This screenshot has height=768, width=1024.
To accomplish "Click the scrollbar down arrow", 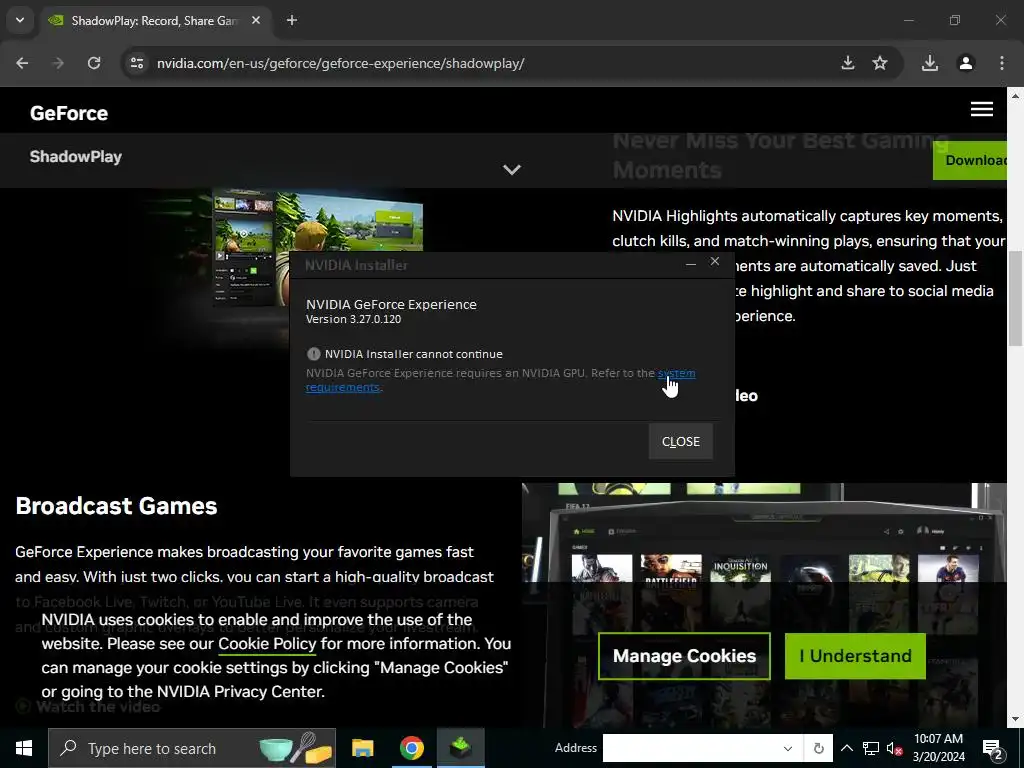I will [1016, 719].
